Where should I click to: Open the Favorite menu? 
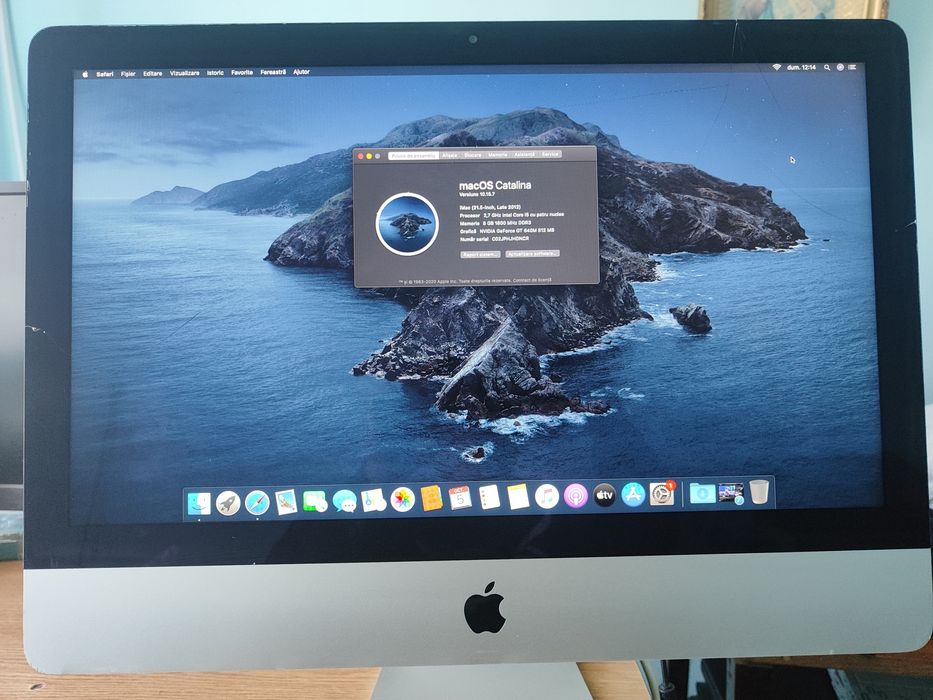pos(242,72)
